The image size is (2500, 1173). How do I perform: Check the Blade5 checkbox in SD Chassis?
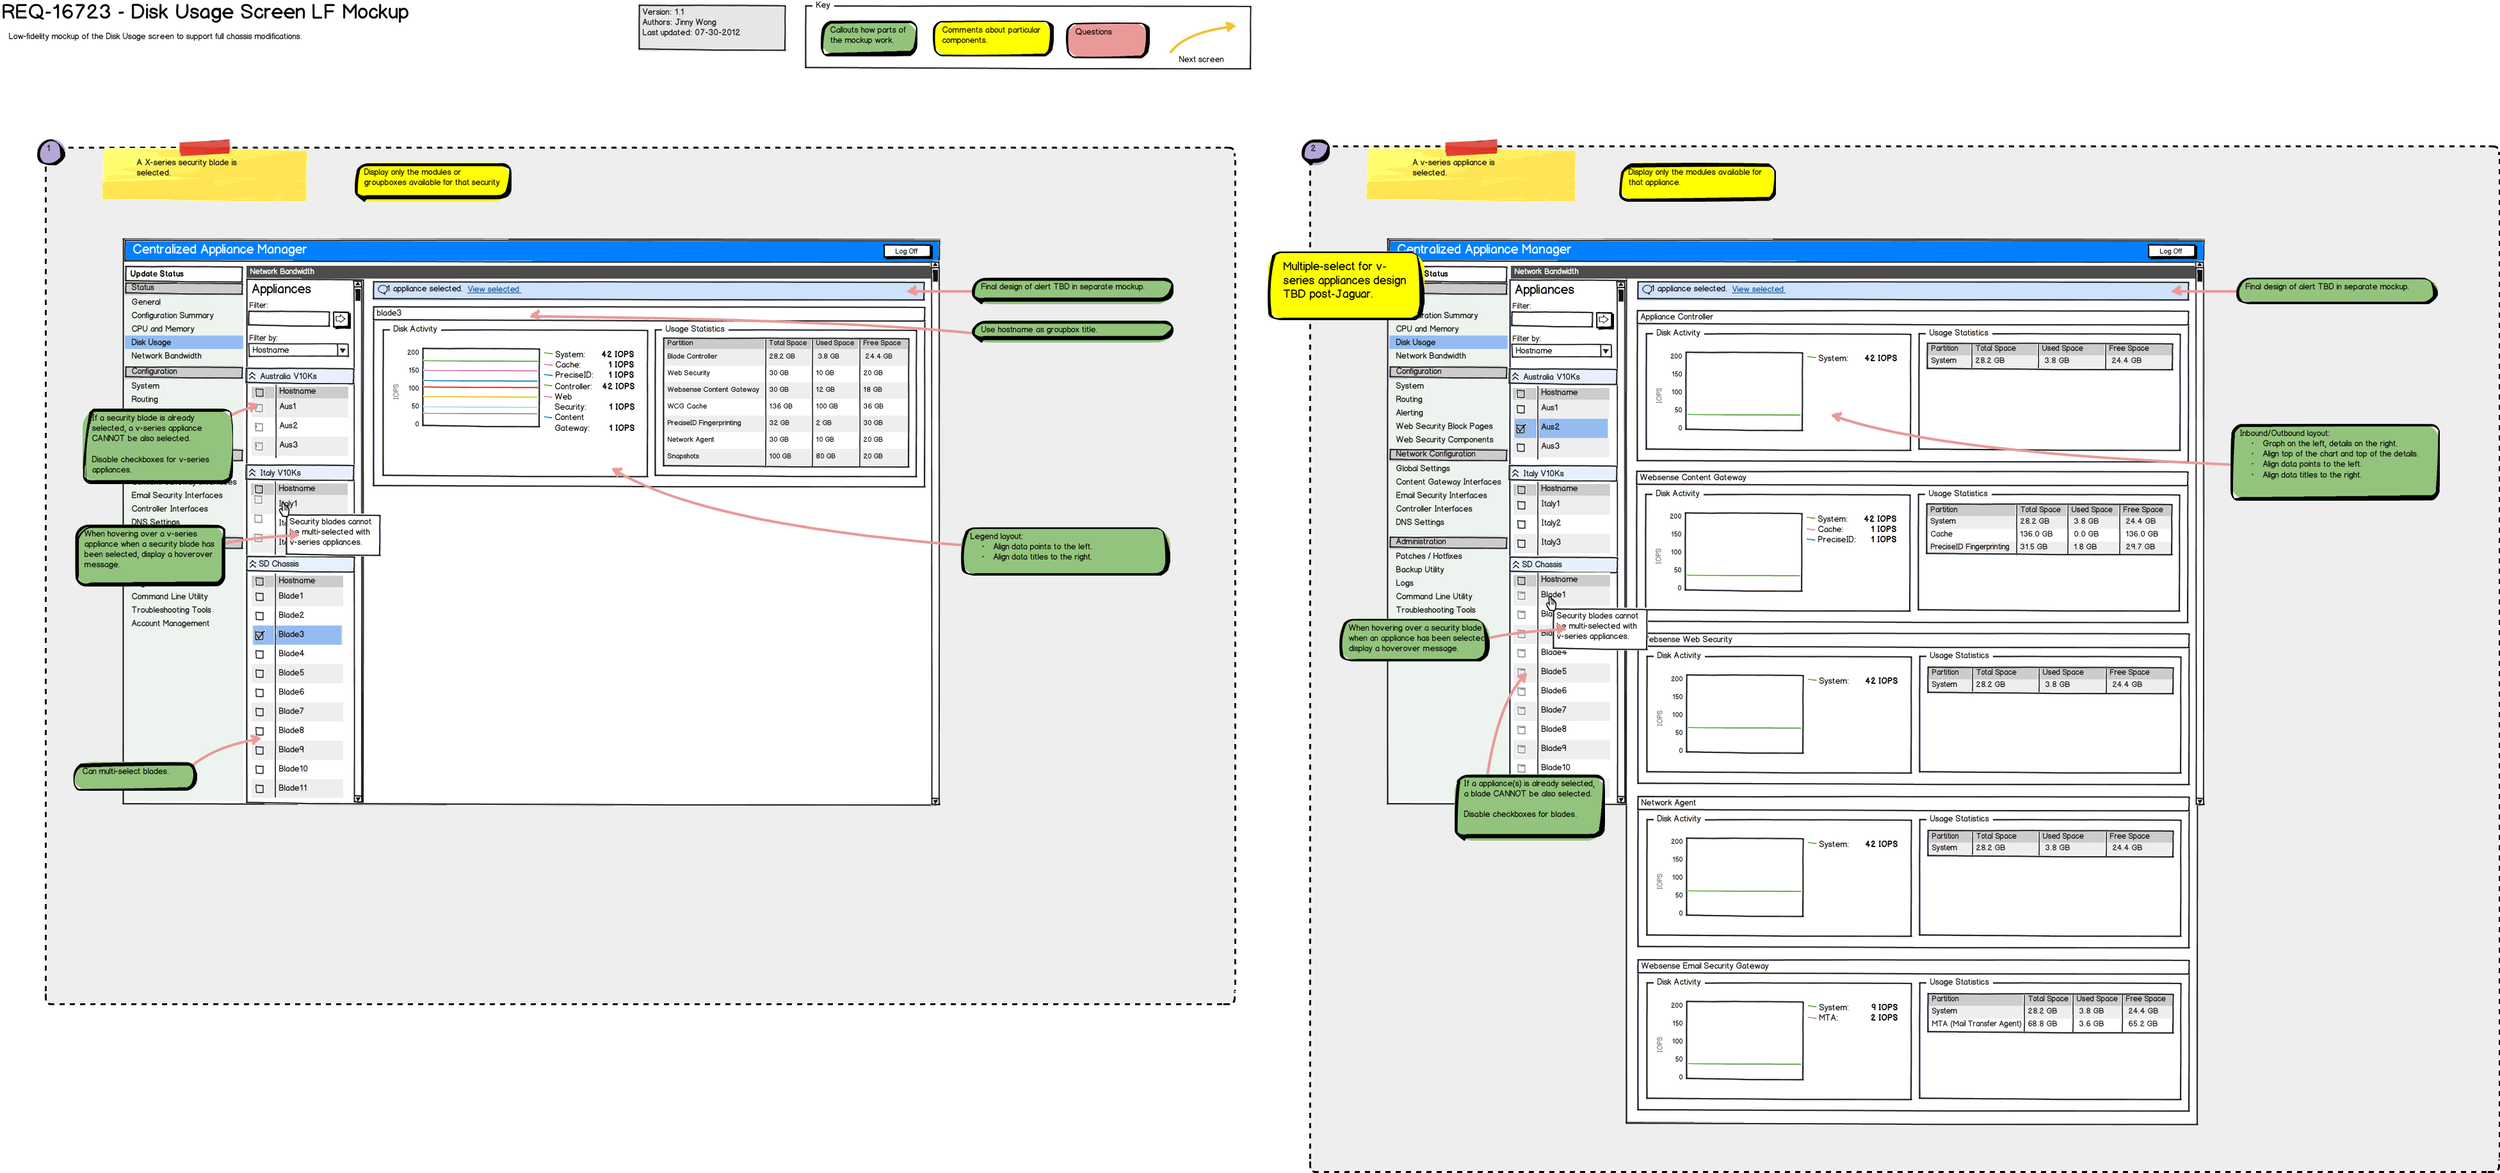click(x=260, y=673)
